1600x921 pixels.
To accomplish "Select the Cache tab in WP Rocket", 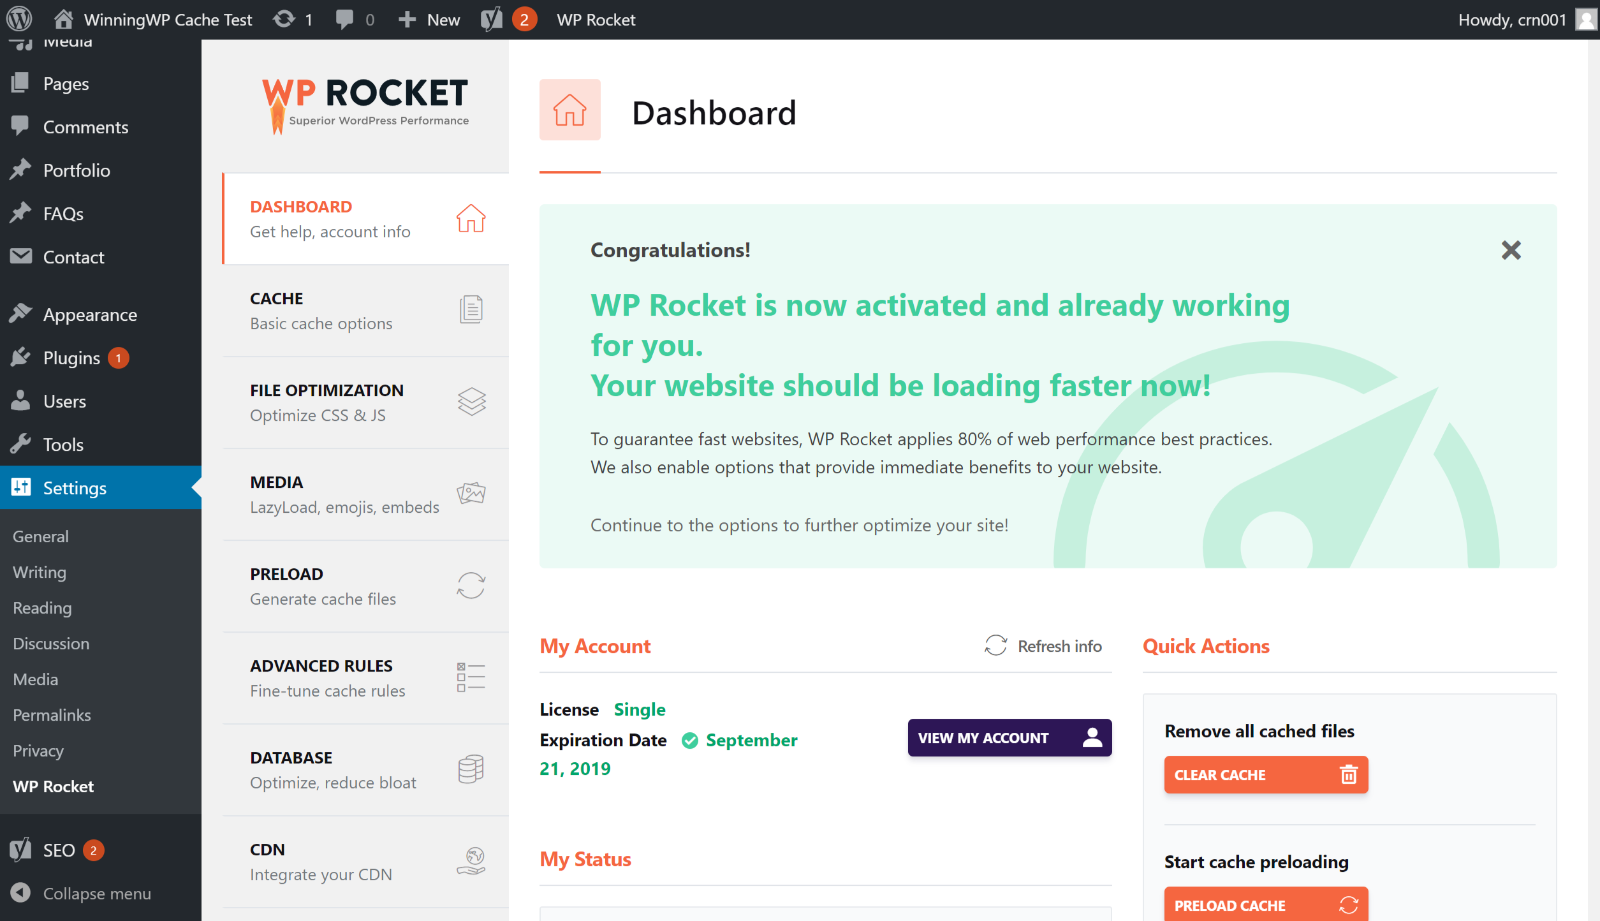I will [366, 311].
